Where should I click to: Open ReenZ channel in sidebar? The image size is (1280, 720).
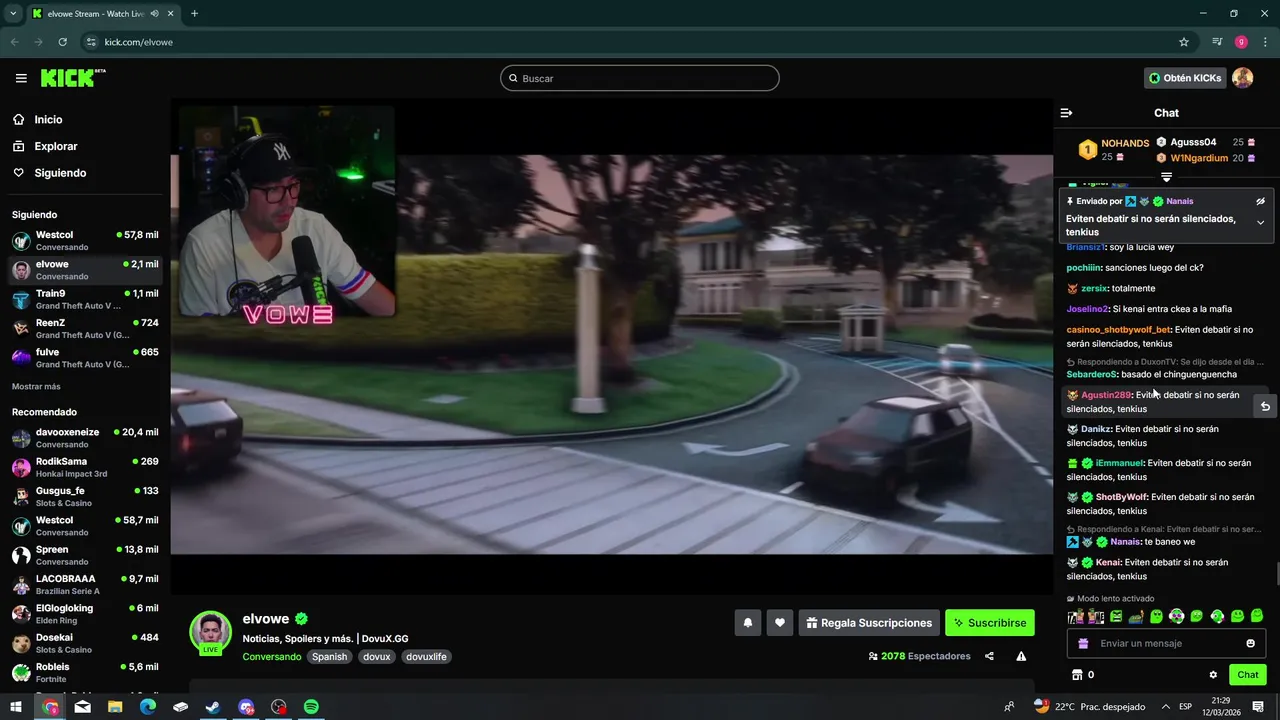pyautogui.click(x=84, y=329)
